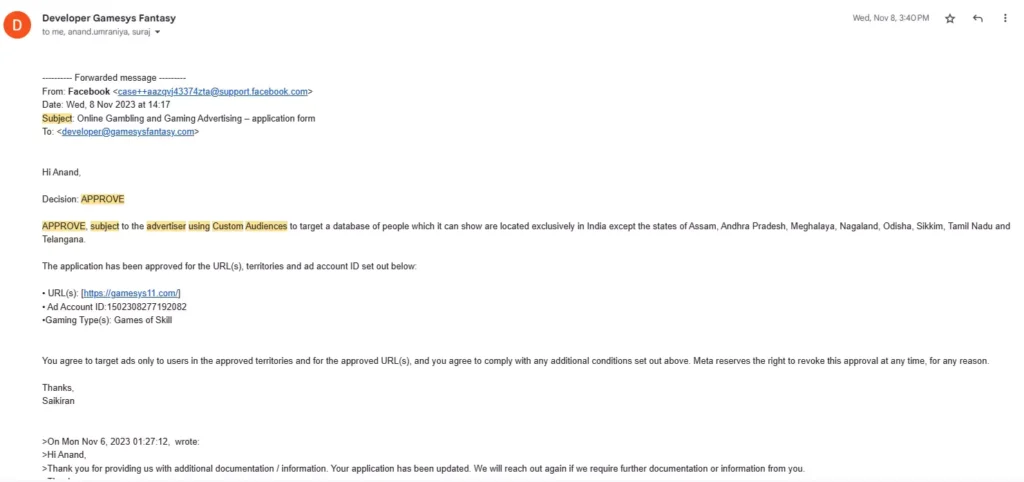Open the https://gamesys11.com/ URL link
Image resolution: width=1024 pixels, height=482 pixels.
click(131, 293)
